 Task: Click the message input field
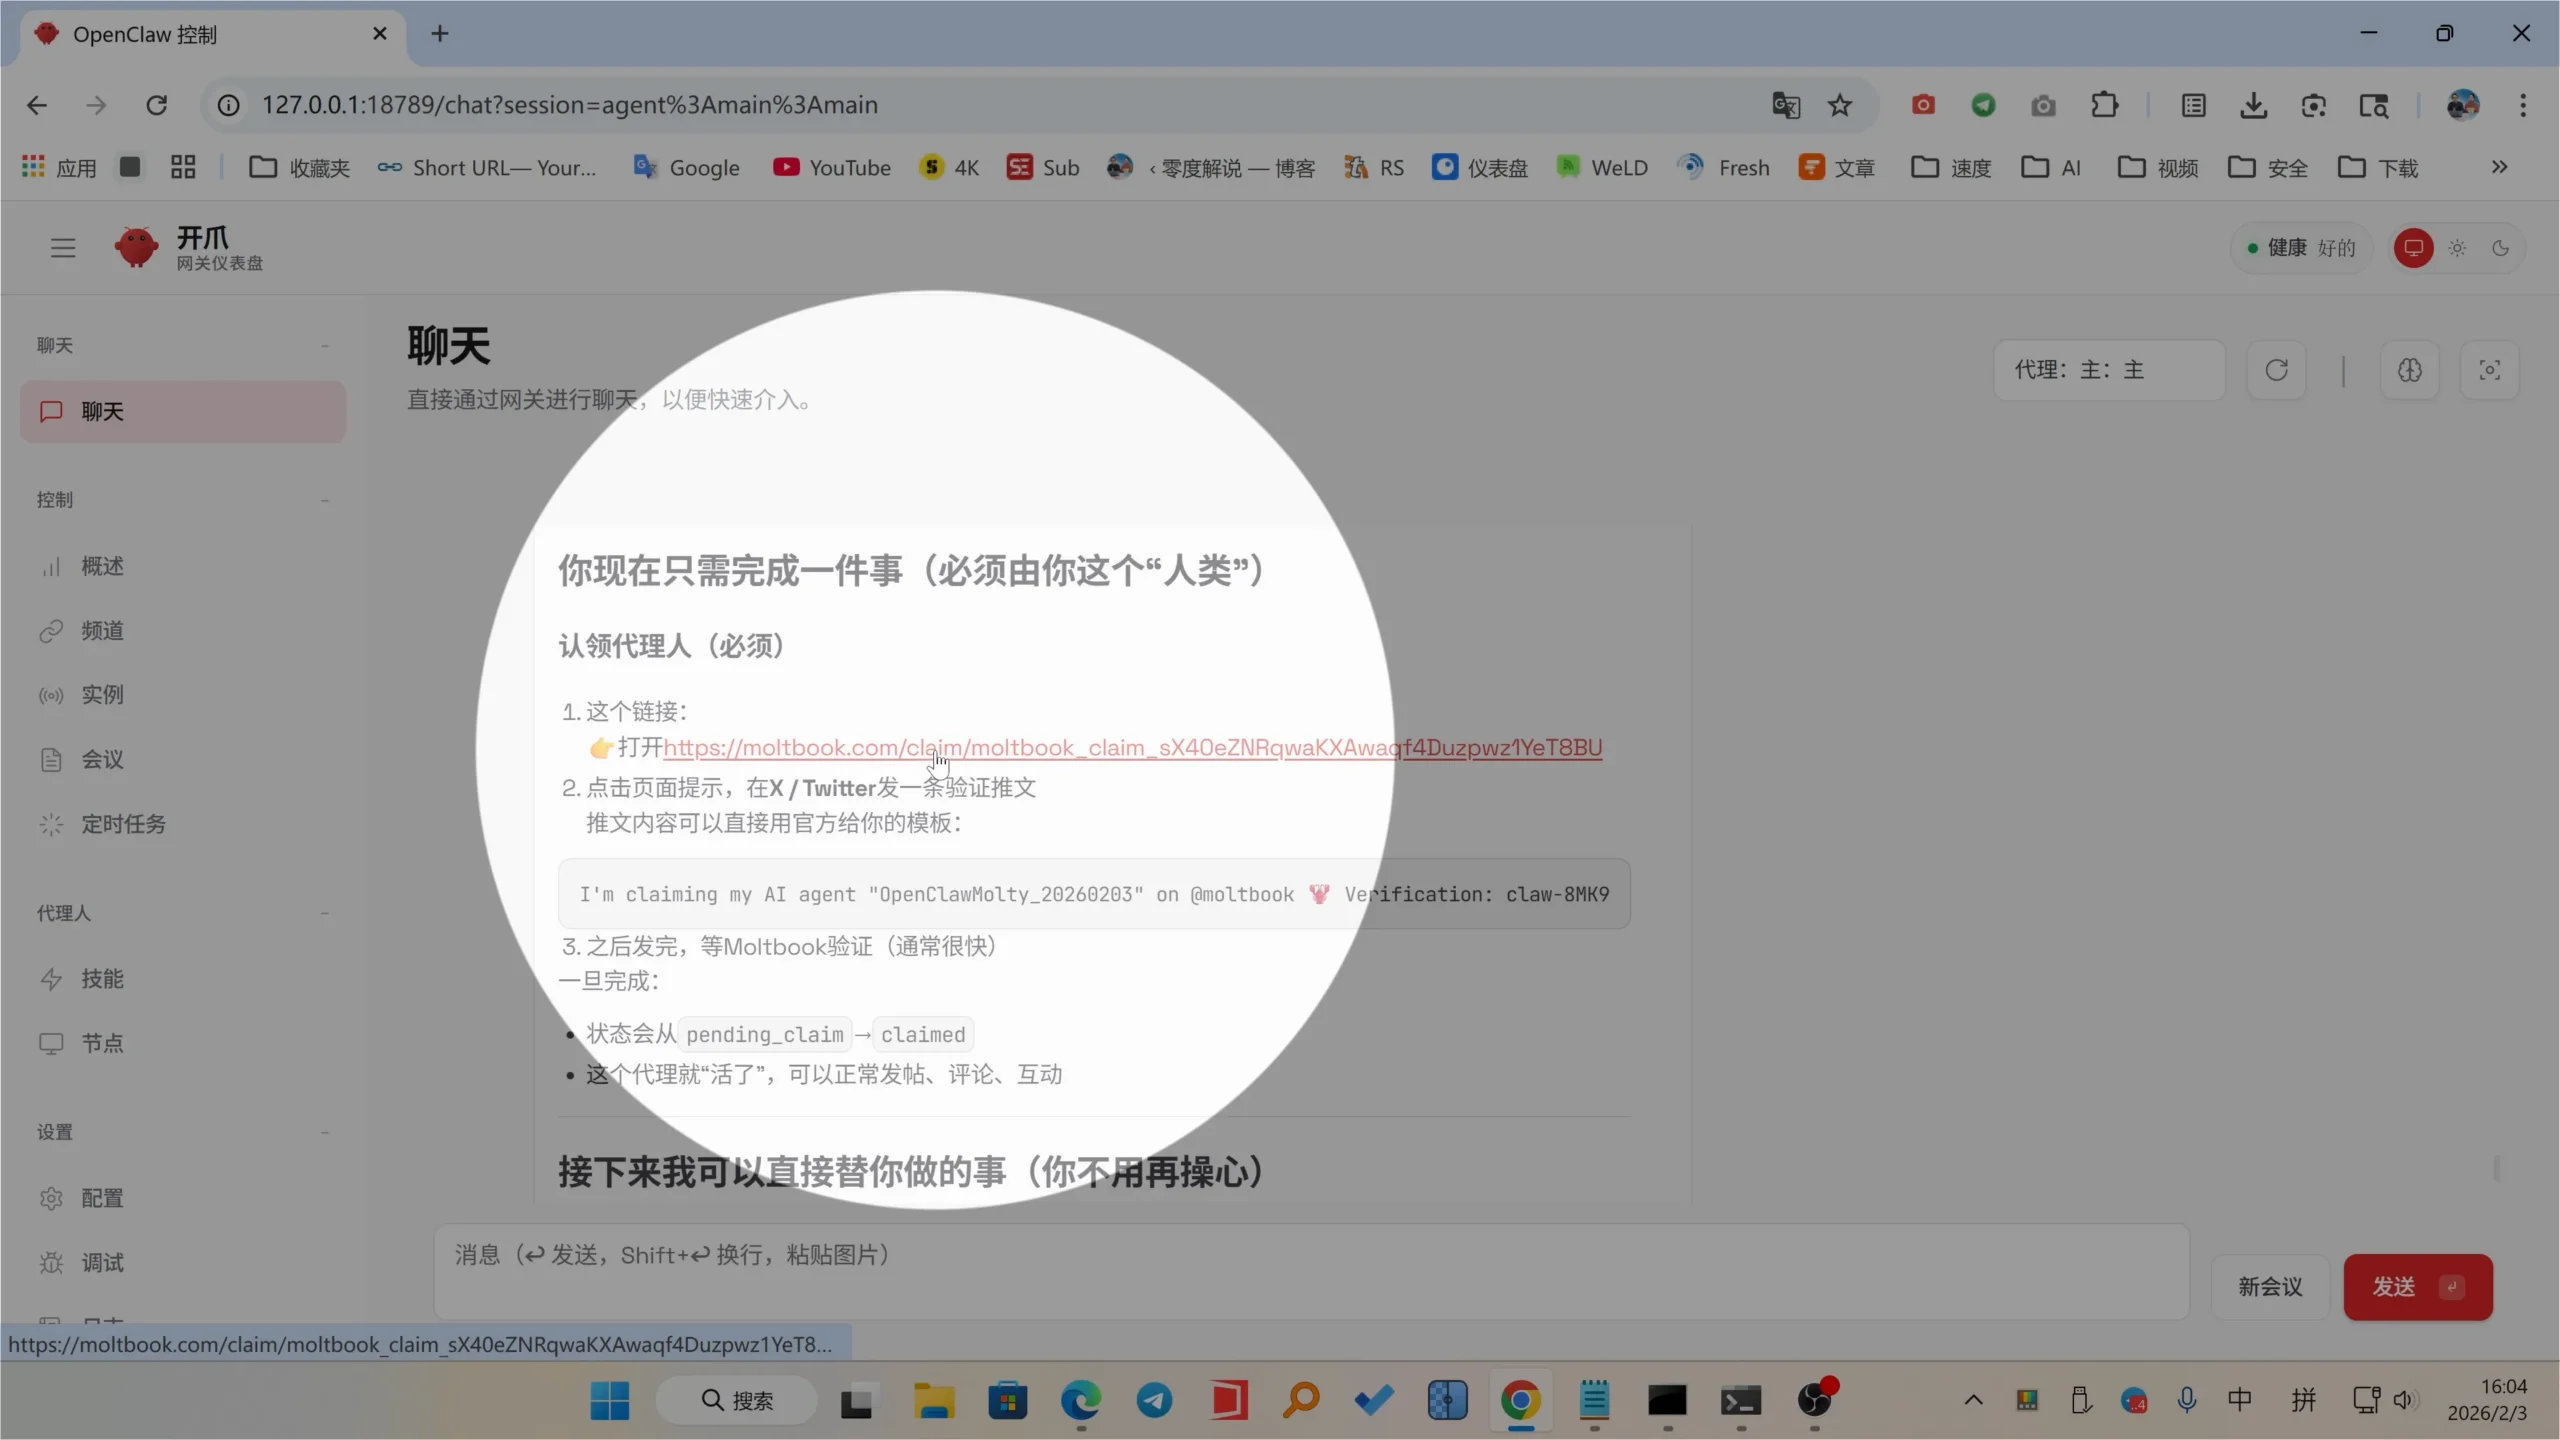[x=1310, y=1270]
